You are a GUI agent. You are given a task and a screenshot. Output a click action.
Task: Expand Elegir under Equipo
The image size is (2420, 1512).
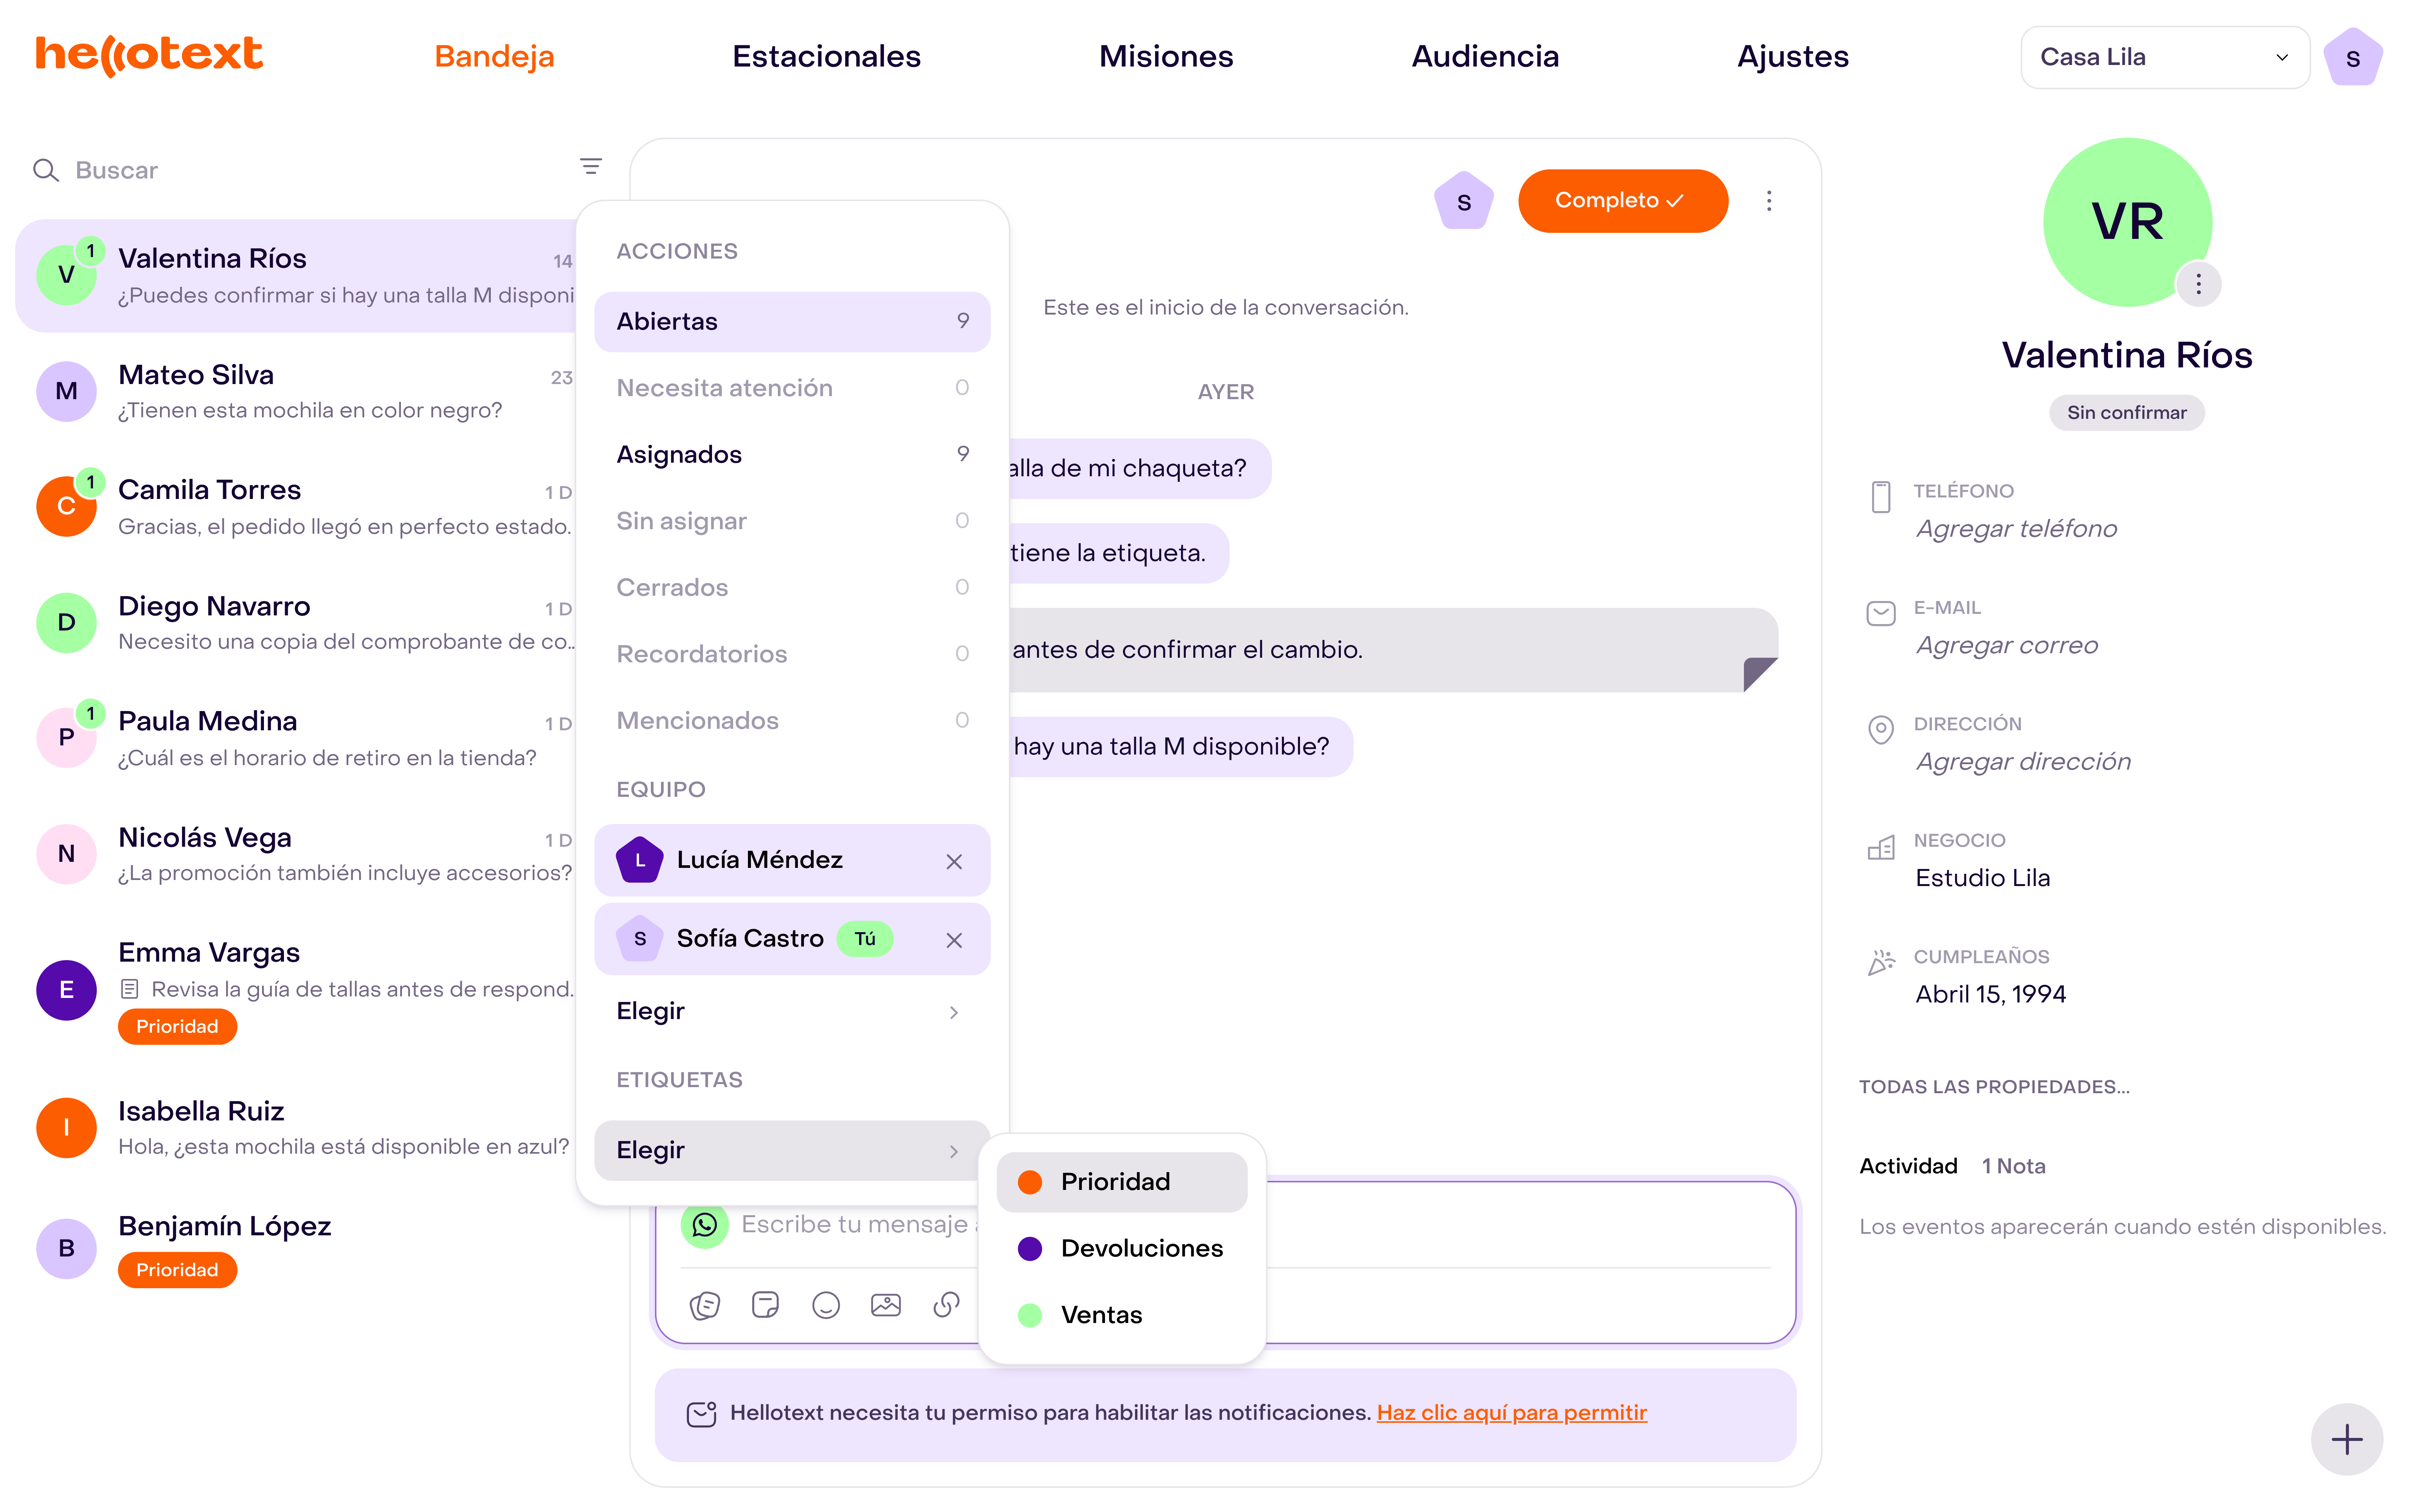point(792,1011)
